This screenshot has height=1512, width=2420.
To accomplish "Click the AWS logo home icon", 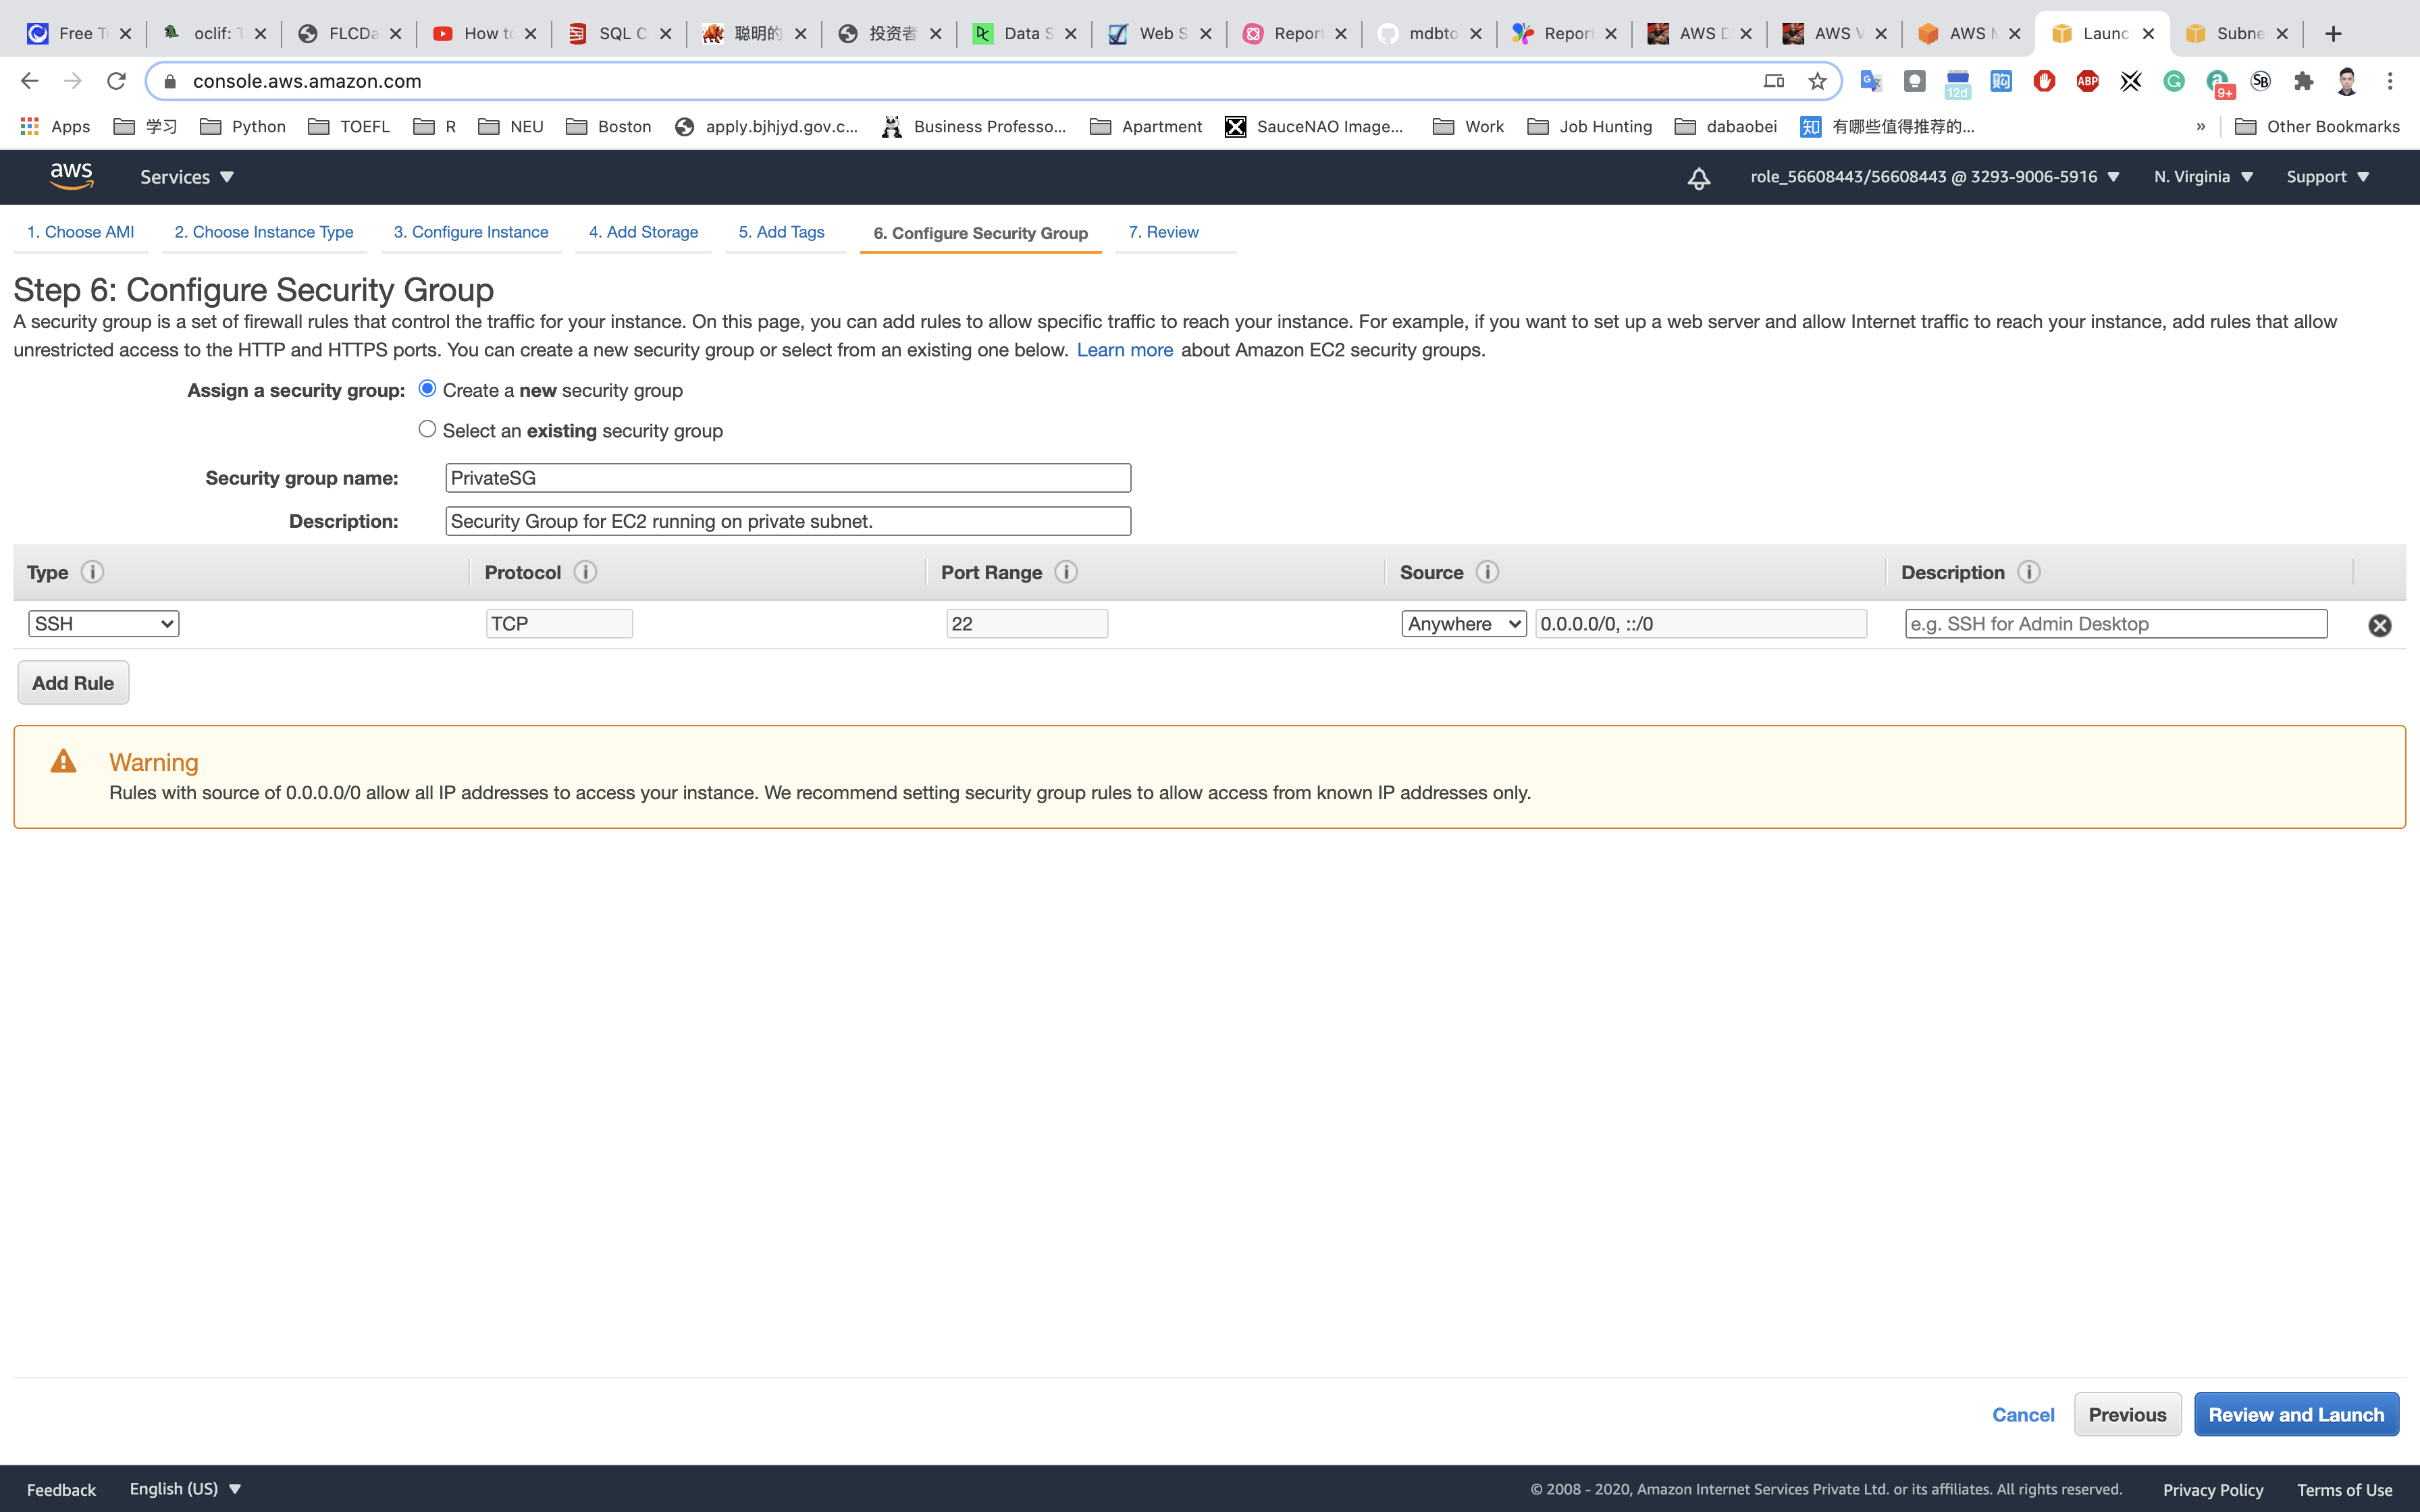I will [x=71, y=176].
